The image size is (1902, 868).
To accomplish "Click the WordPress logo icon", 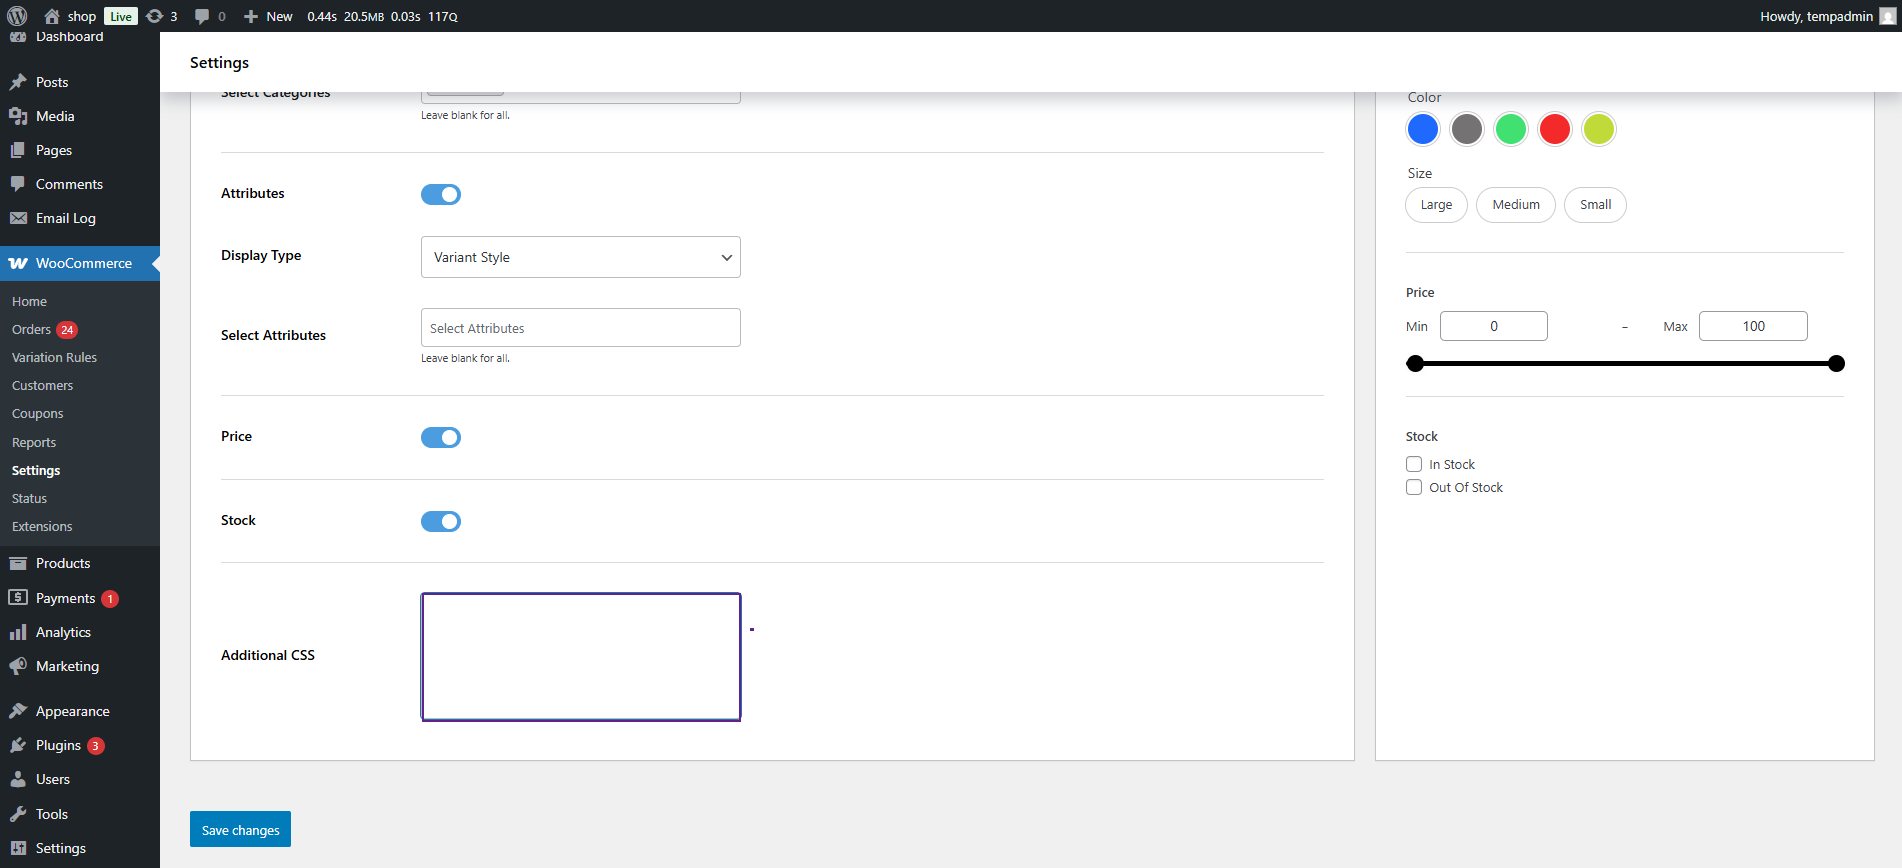I will [17, 16].
